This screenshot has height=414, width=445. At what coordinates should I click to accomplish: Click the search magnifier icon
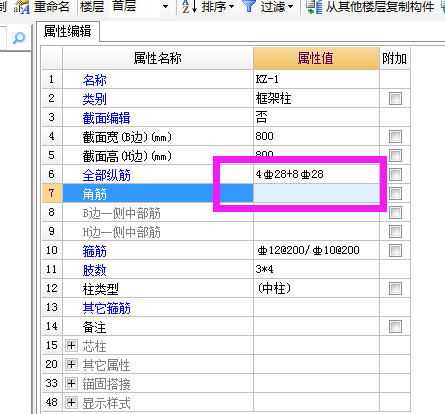point(19,38)
